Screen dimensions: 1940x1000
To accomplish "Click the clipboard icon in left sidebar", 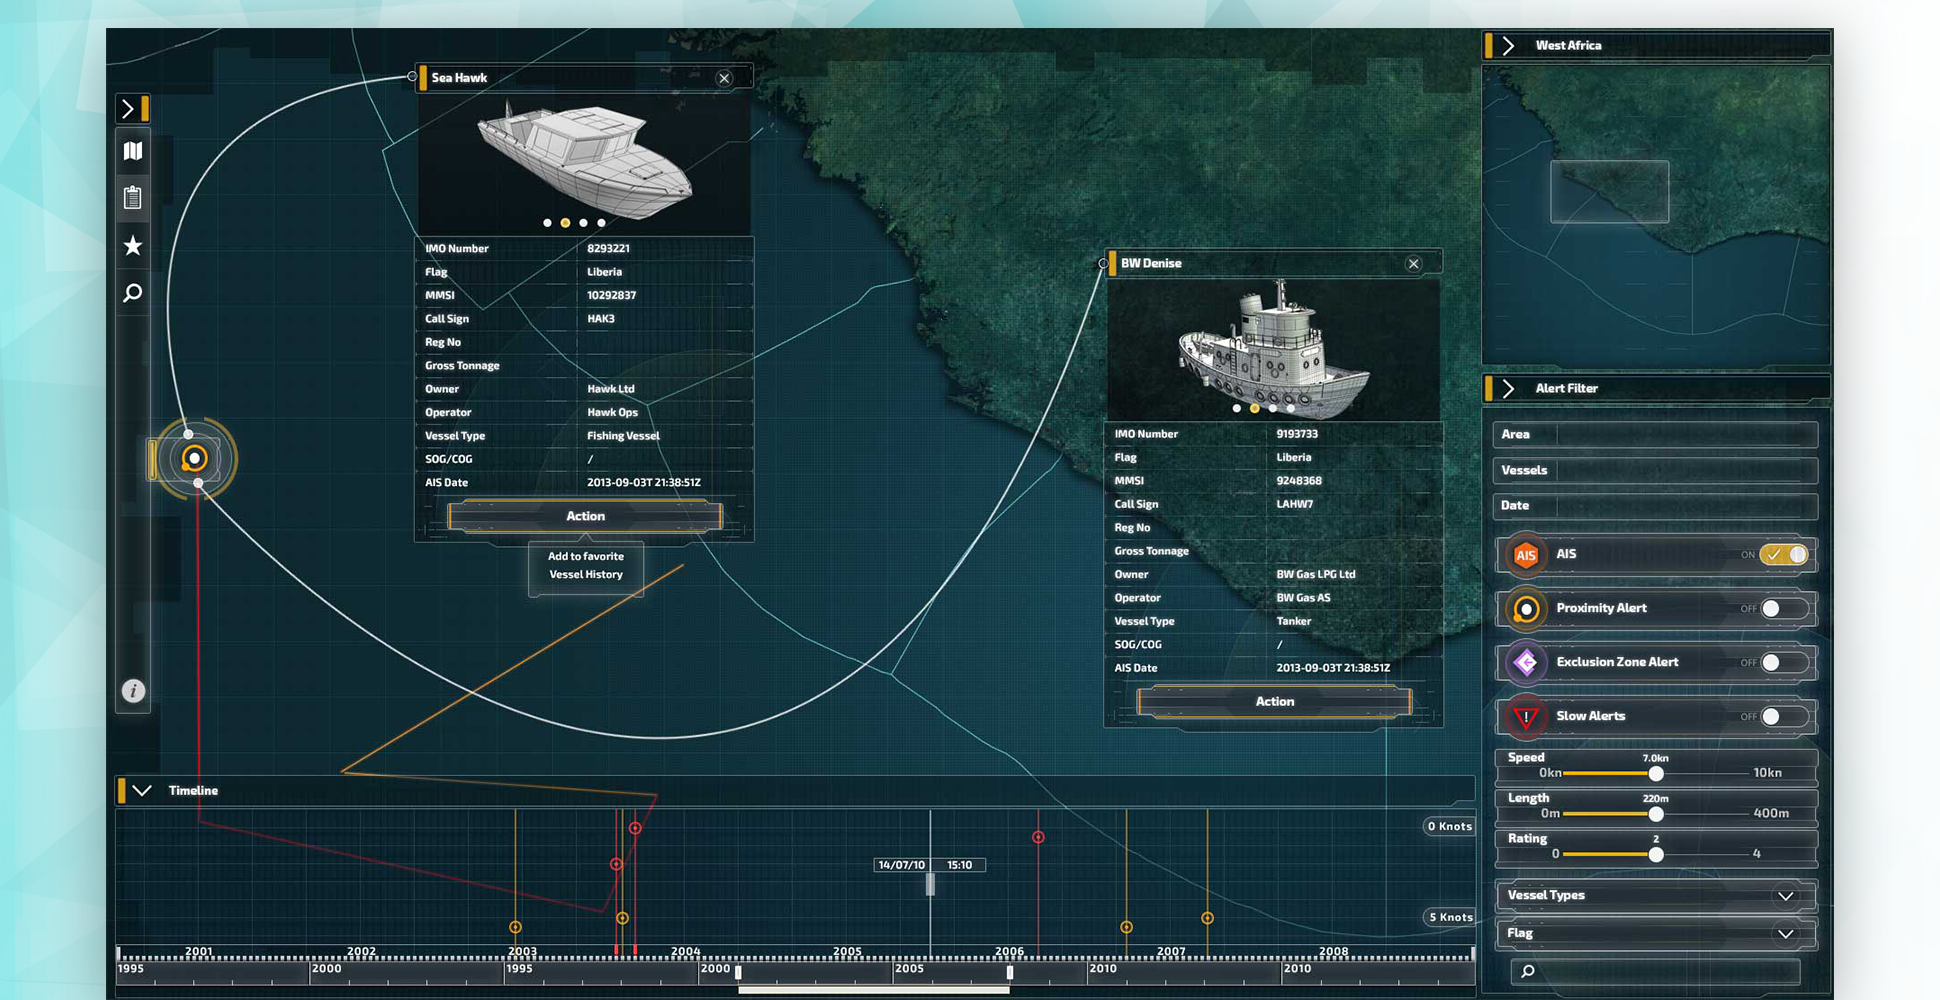I will tap(133, 198).
